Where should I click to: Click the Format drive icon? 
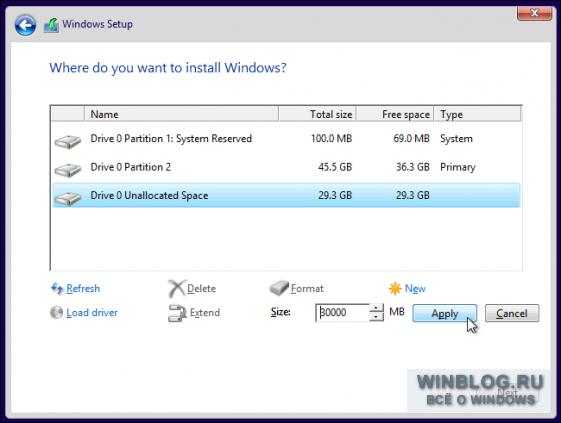click(279, 288)
